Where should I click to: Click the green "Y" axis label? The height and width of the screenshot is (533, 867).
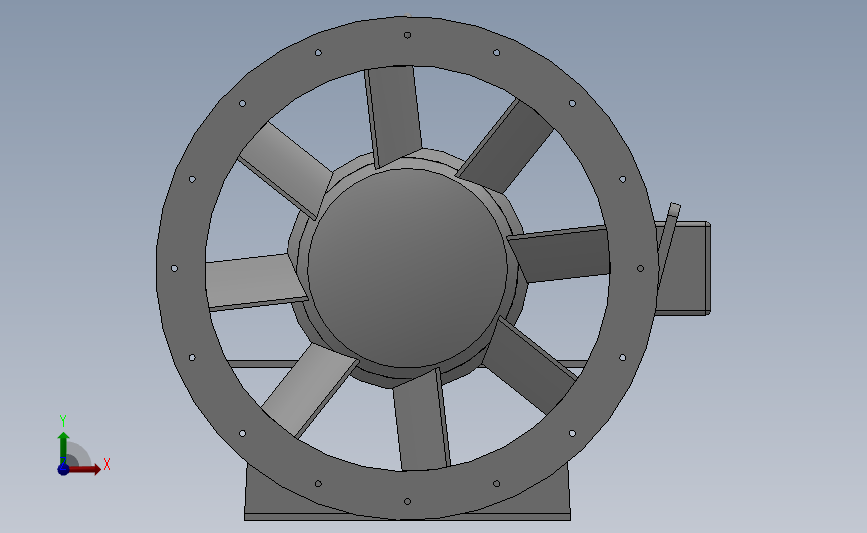click(62, 421)
